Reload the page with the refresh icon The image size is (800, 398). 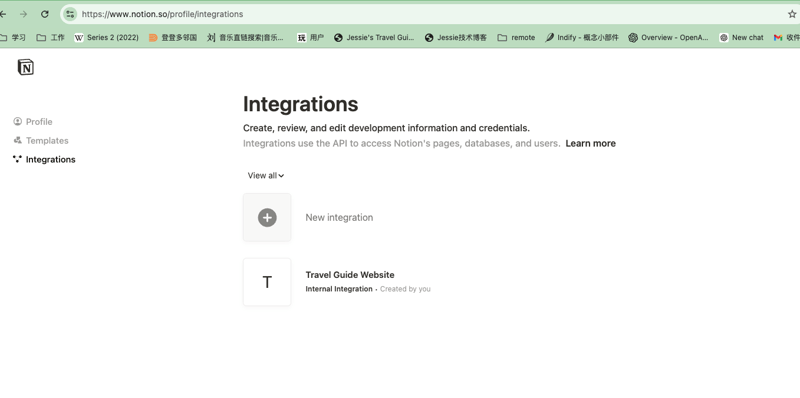pyautogui.click(x=45, y=14)
